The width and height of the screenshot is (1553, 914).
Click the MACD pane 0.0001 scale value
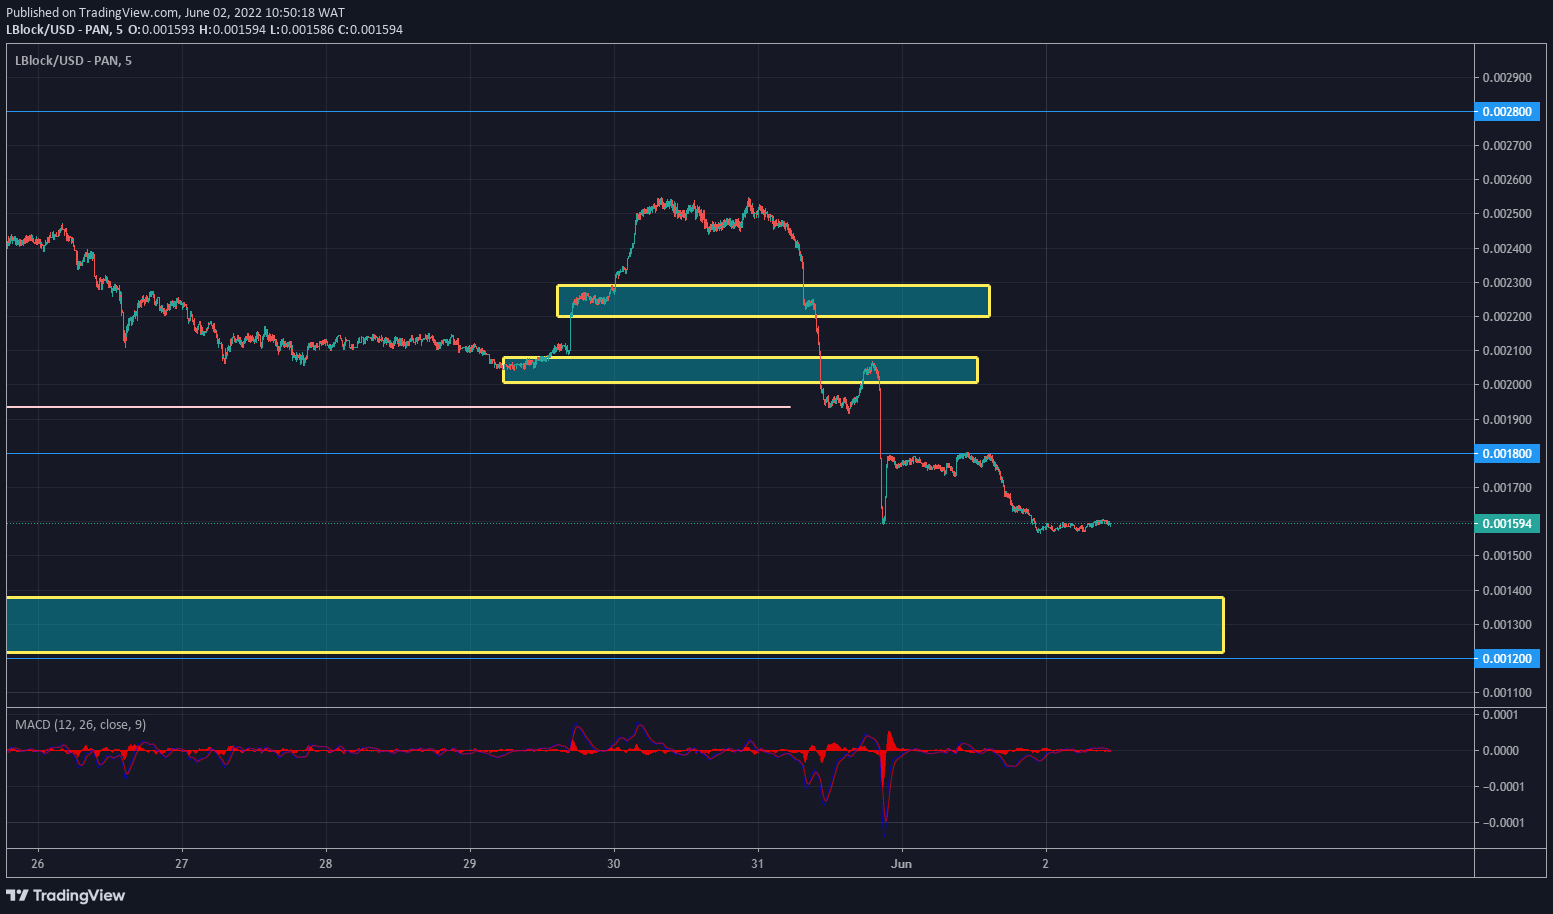click(1500, 715)
